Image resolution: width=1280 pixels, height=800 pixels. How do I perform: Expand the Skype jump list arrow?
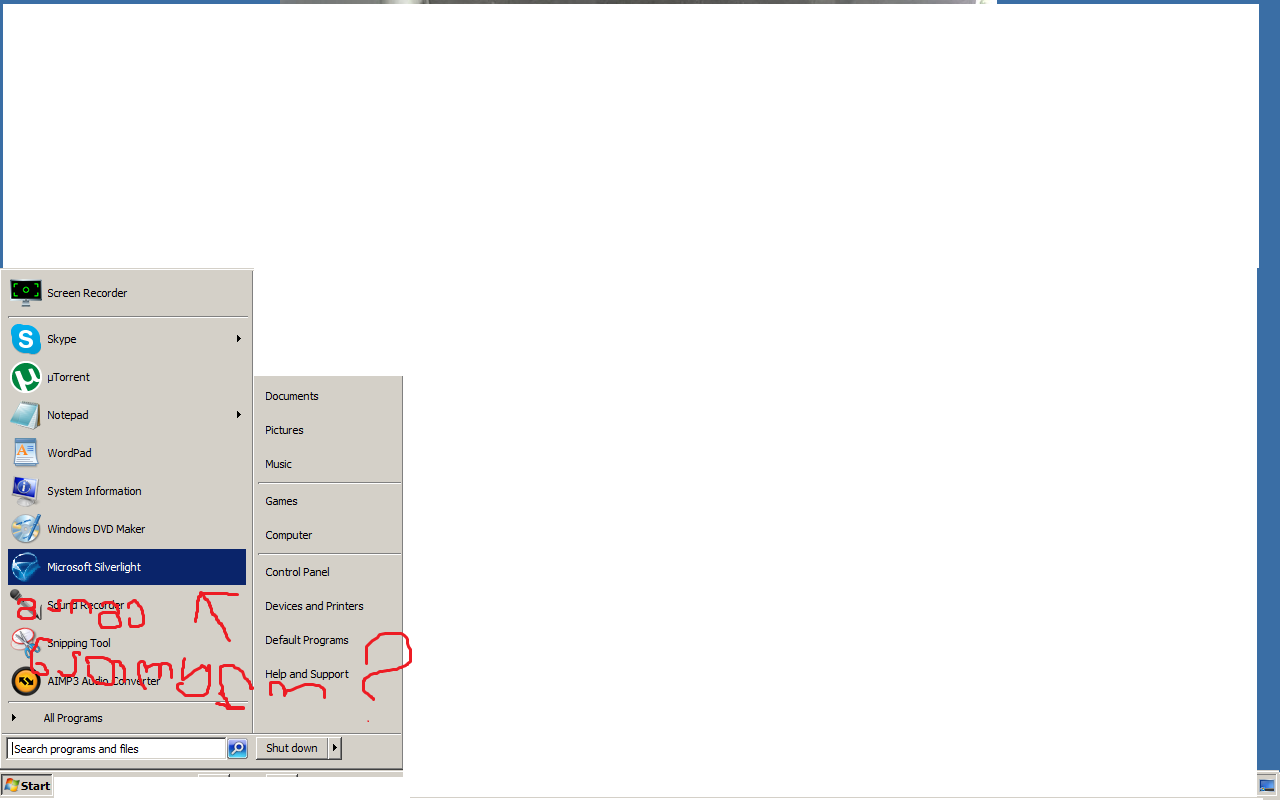(x=239, y=339)
